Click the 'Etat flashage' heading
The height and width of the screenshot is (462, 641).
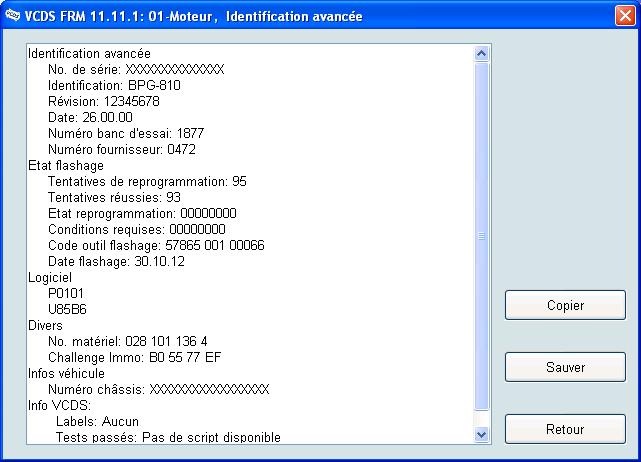point(66,166)
